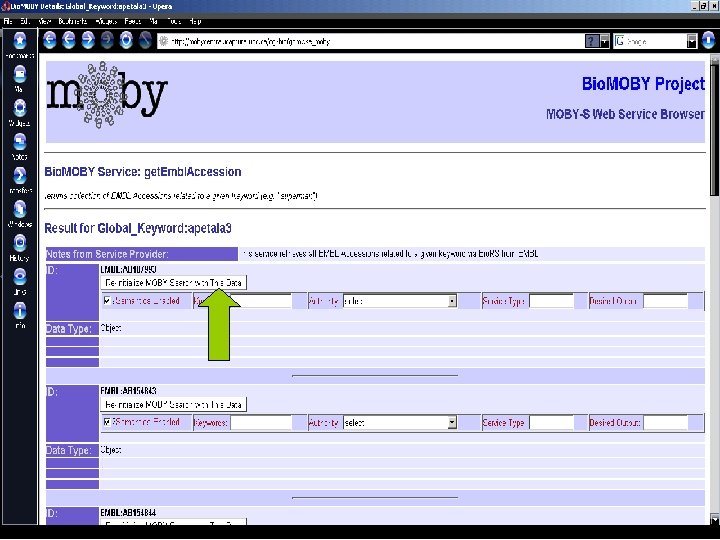
Task: Click the page icon inside the address bar
Action: [163, 41]
